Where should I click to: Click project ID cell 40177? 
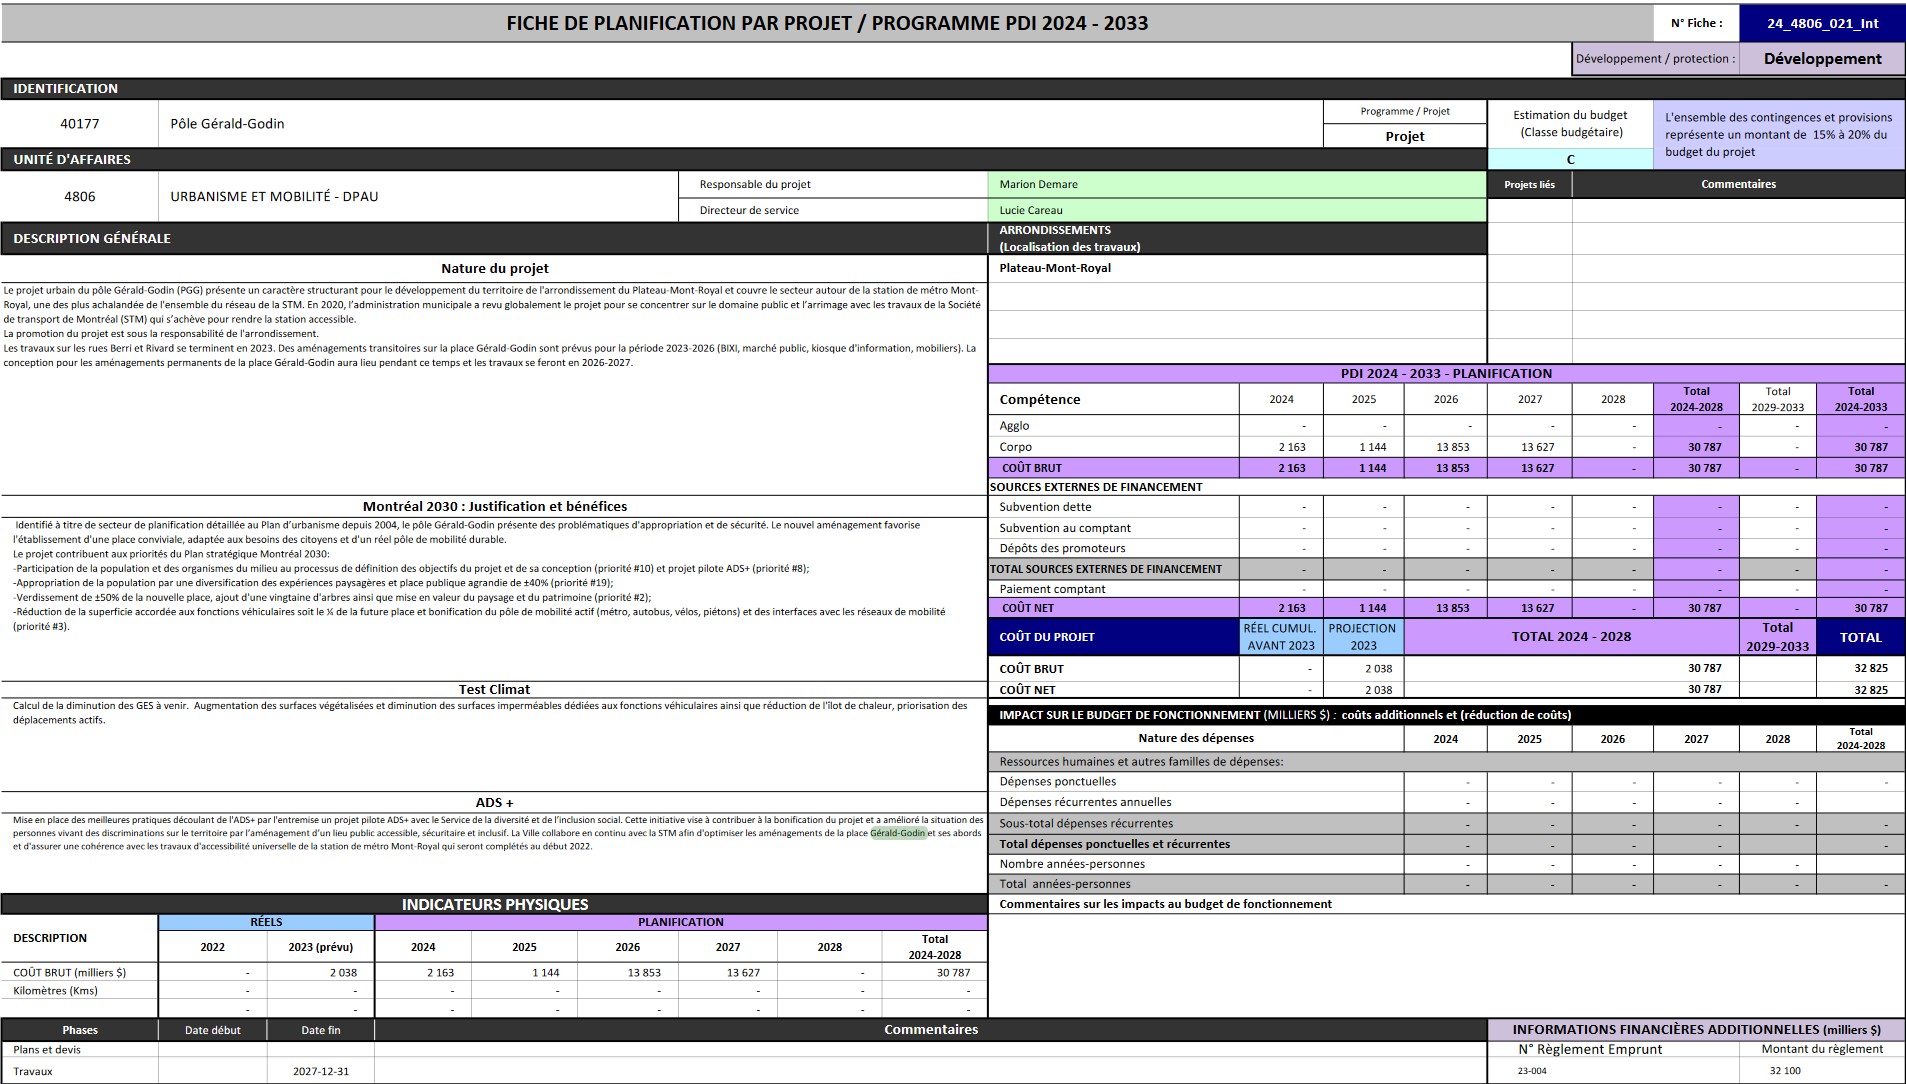point(80,124)
